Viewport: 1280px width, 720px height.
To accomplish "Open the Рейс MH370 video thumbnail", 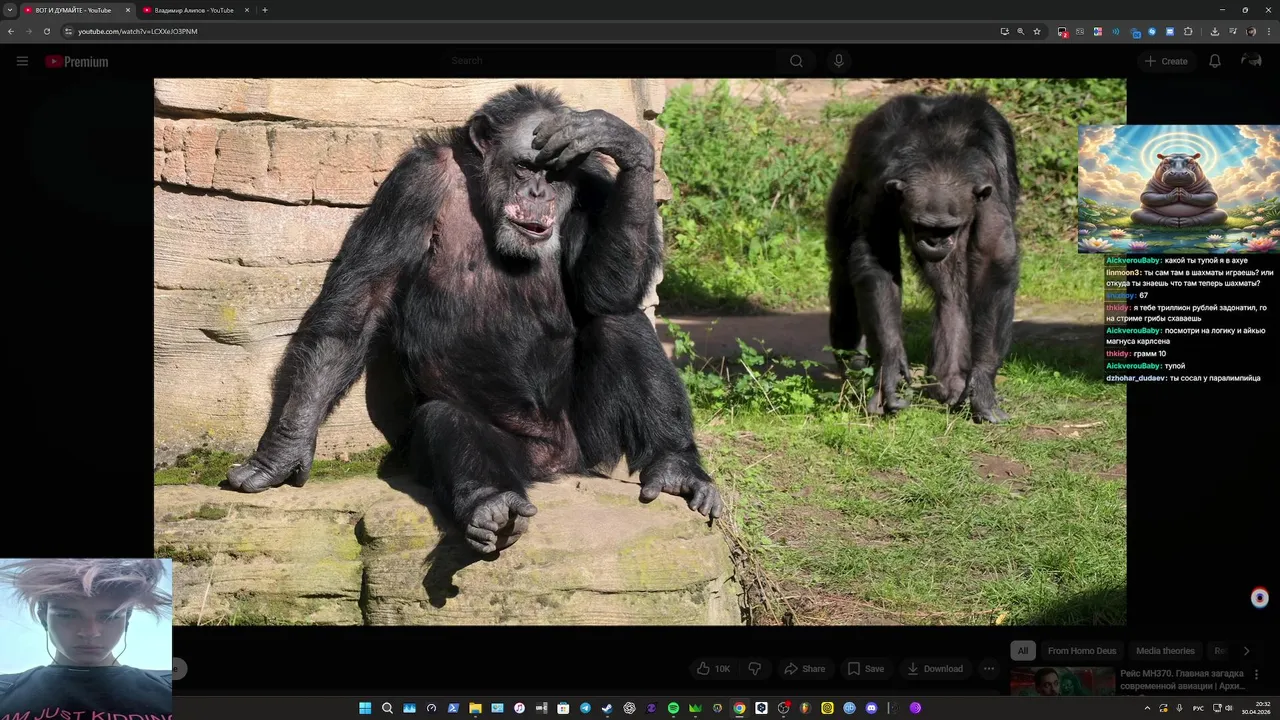I will coord(1062,681).
